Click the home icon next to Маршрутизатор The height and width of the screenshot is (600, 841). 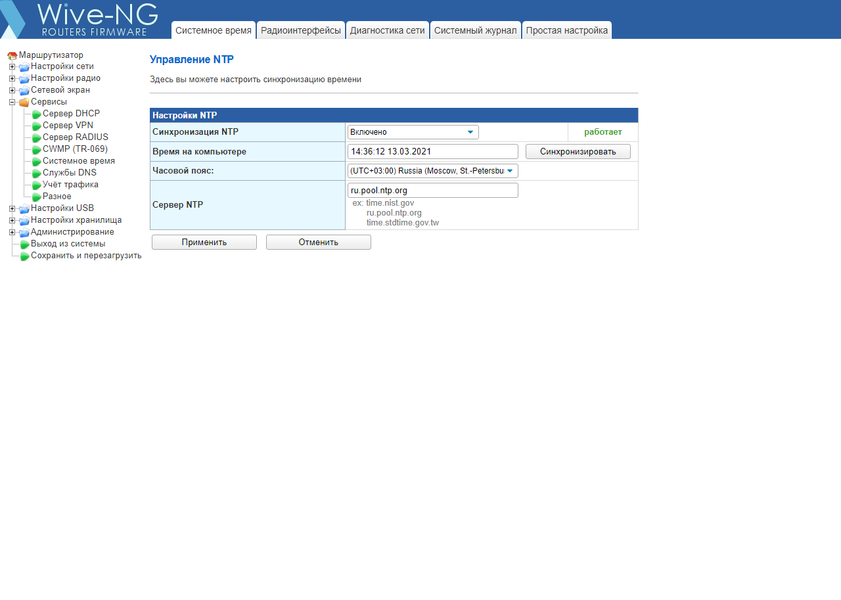pos(12,55)
